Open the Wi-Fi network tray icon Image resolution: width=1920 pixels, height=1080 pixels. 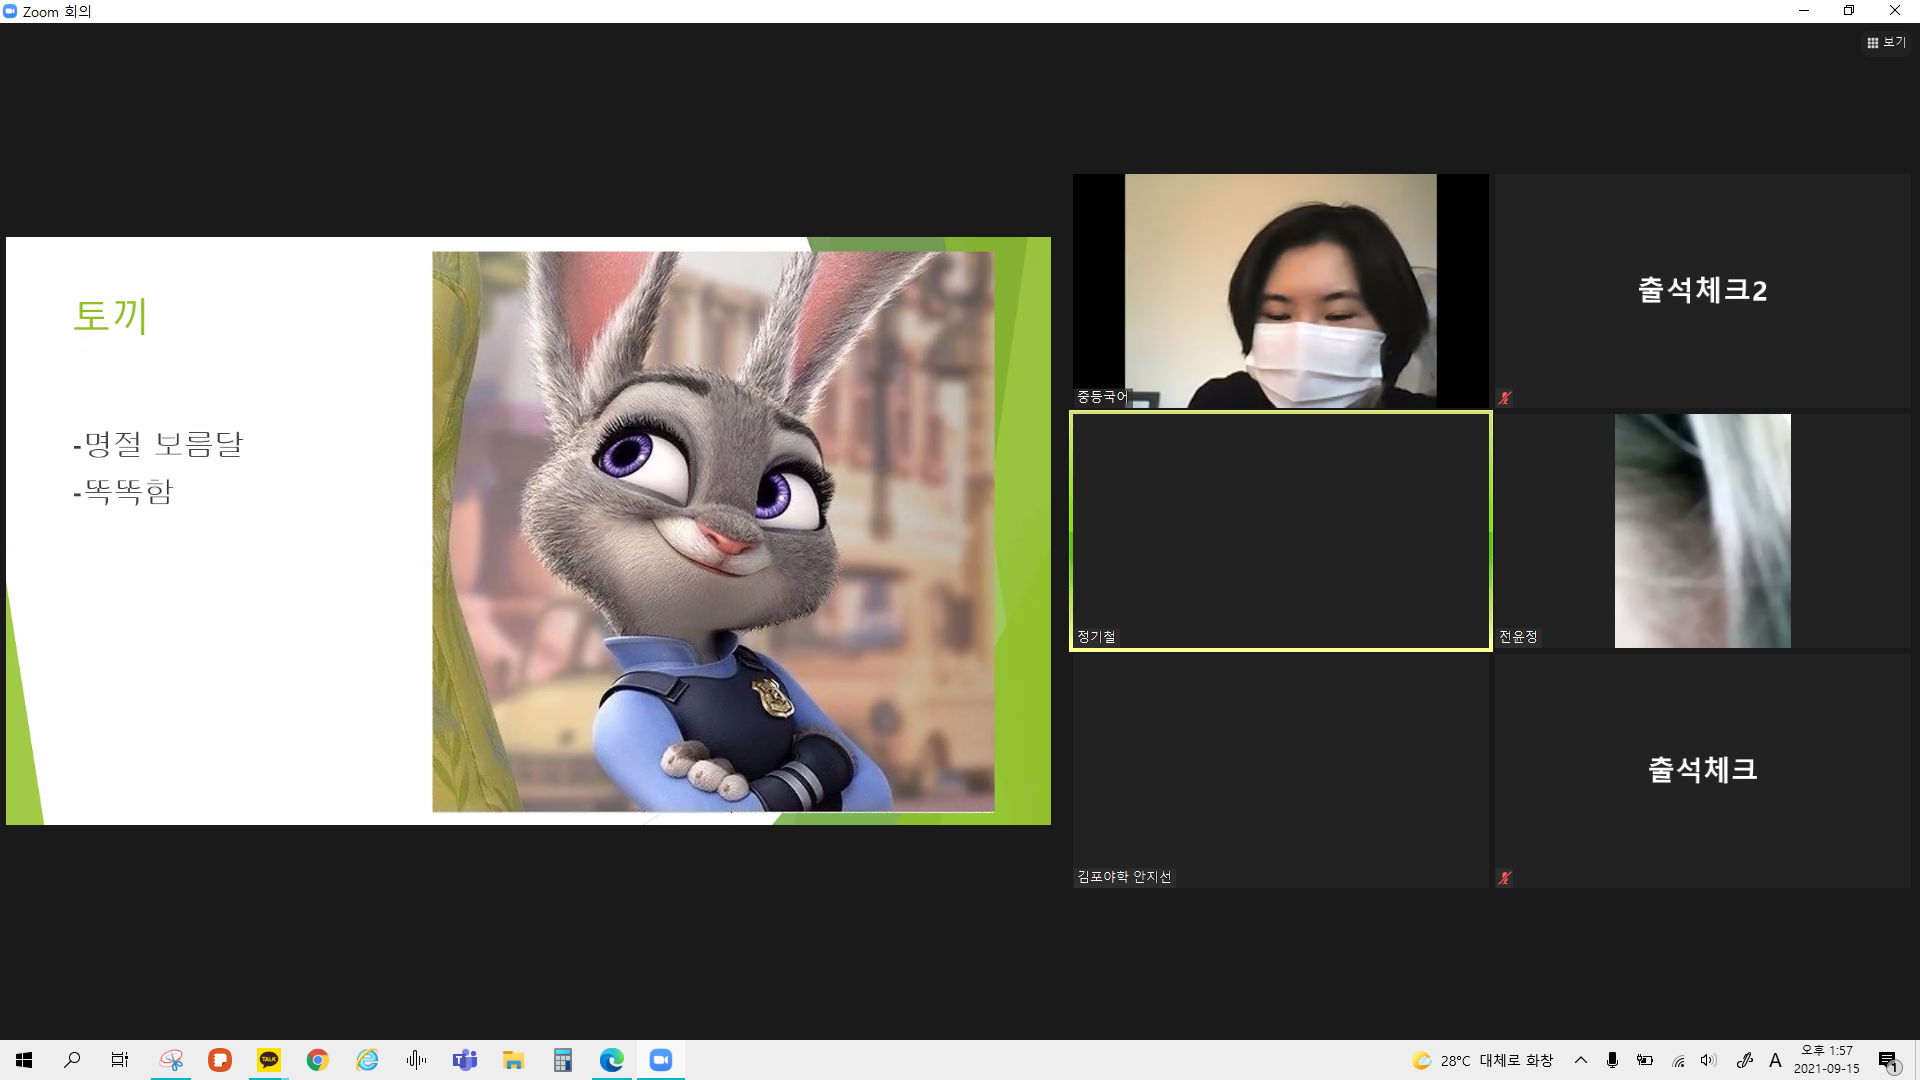click(x=1678, y=1060)
